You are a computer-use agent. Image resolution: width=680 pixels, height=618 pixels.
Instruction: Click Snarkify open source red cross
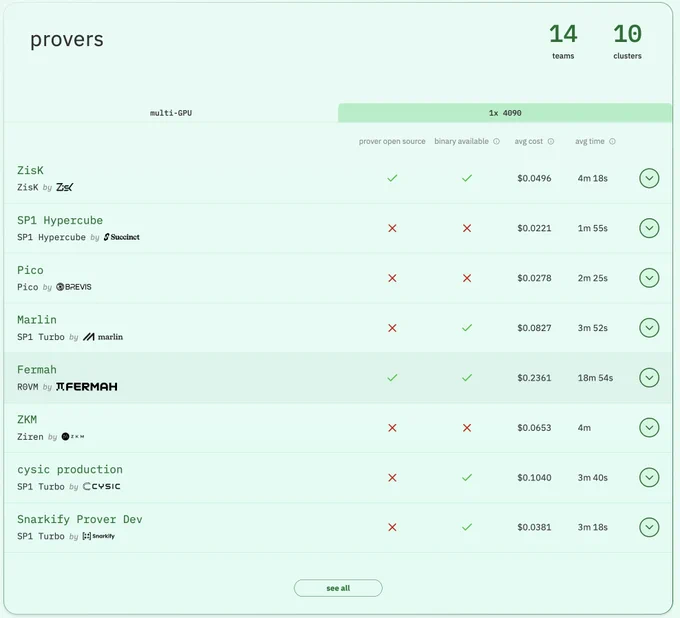(392, 527)
